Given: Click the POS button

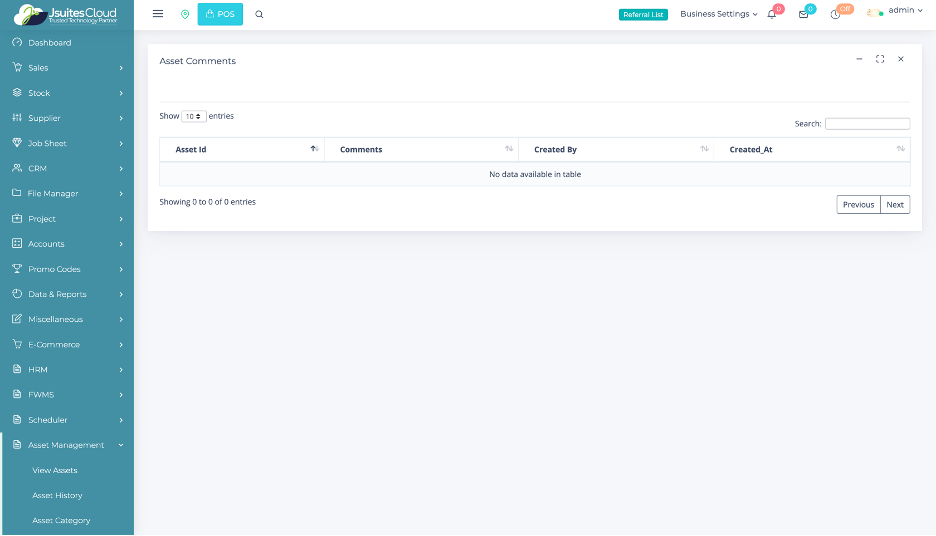Looking at the screenshot, I should tap(220, 14).
